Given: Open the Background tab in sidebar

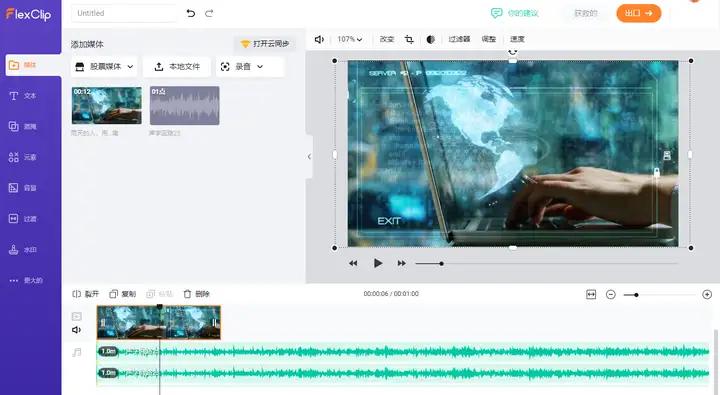Looking at the screenshot, I should click(22, 188).
